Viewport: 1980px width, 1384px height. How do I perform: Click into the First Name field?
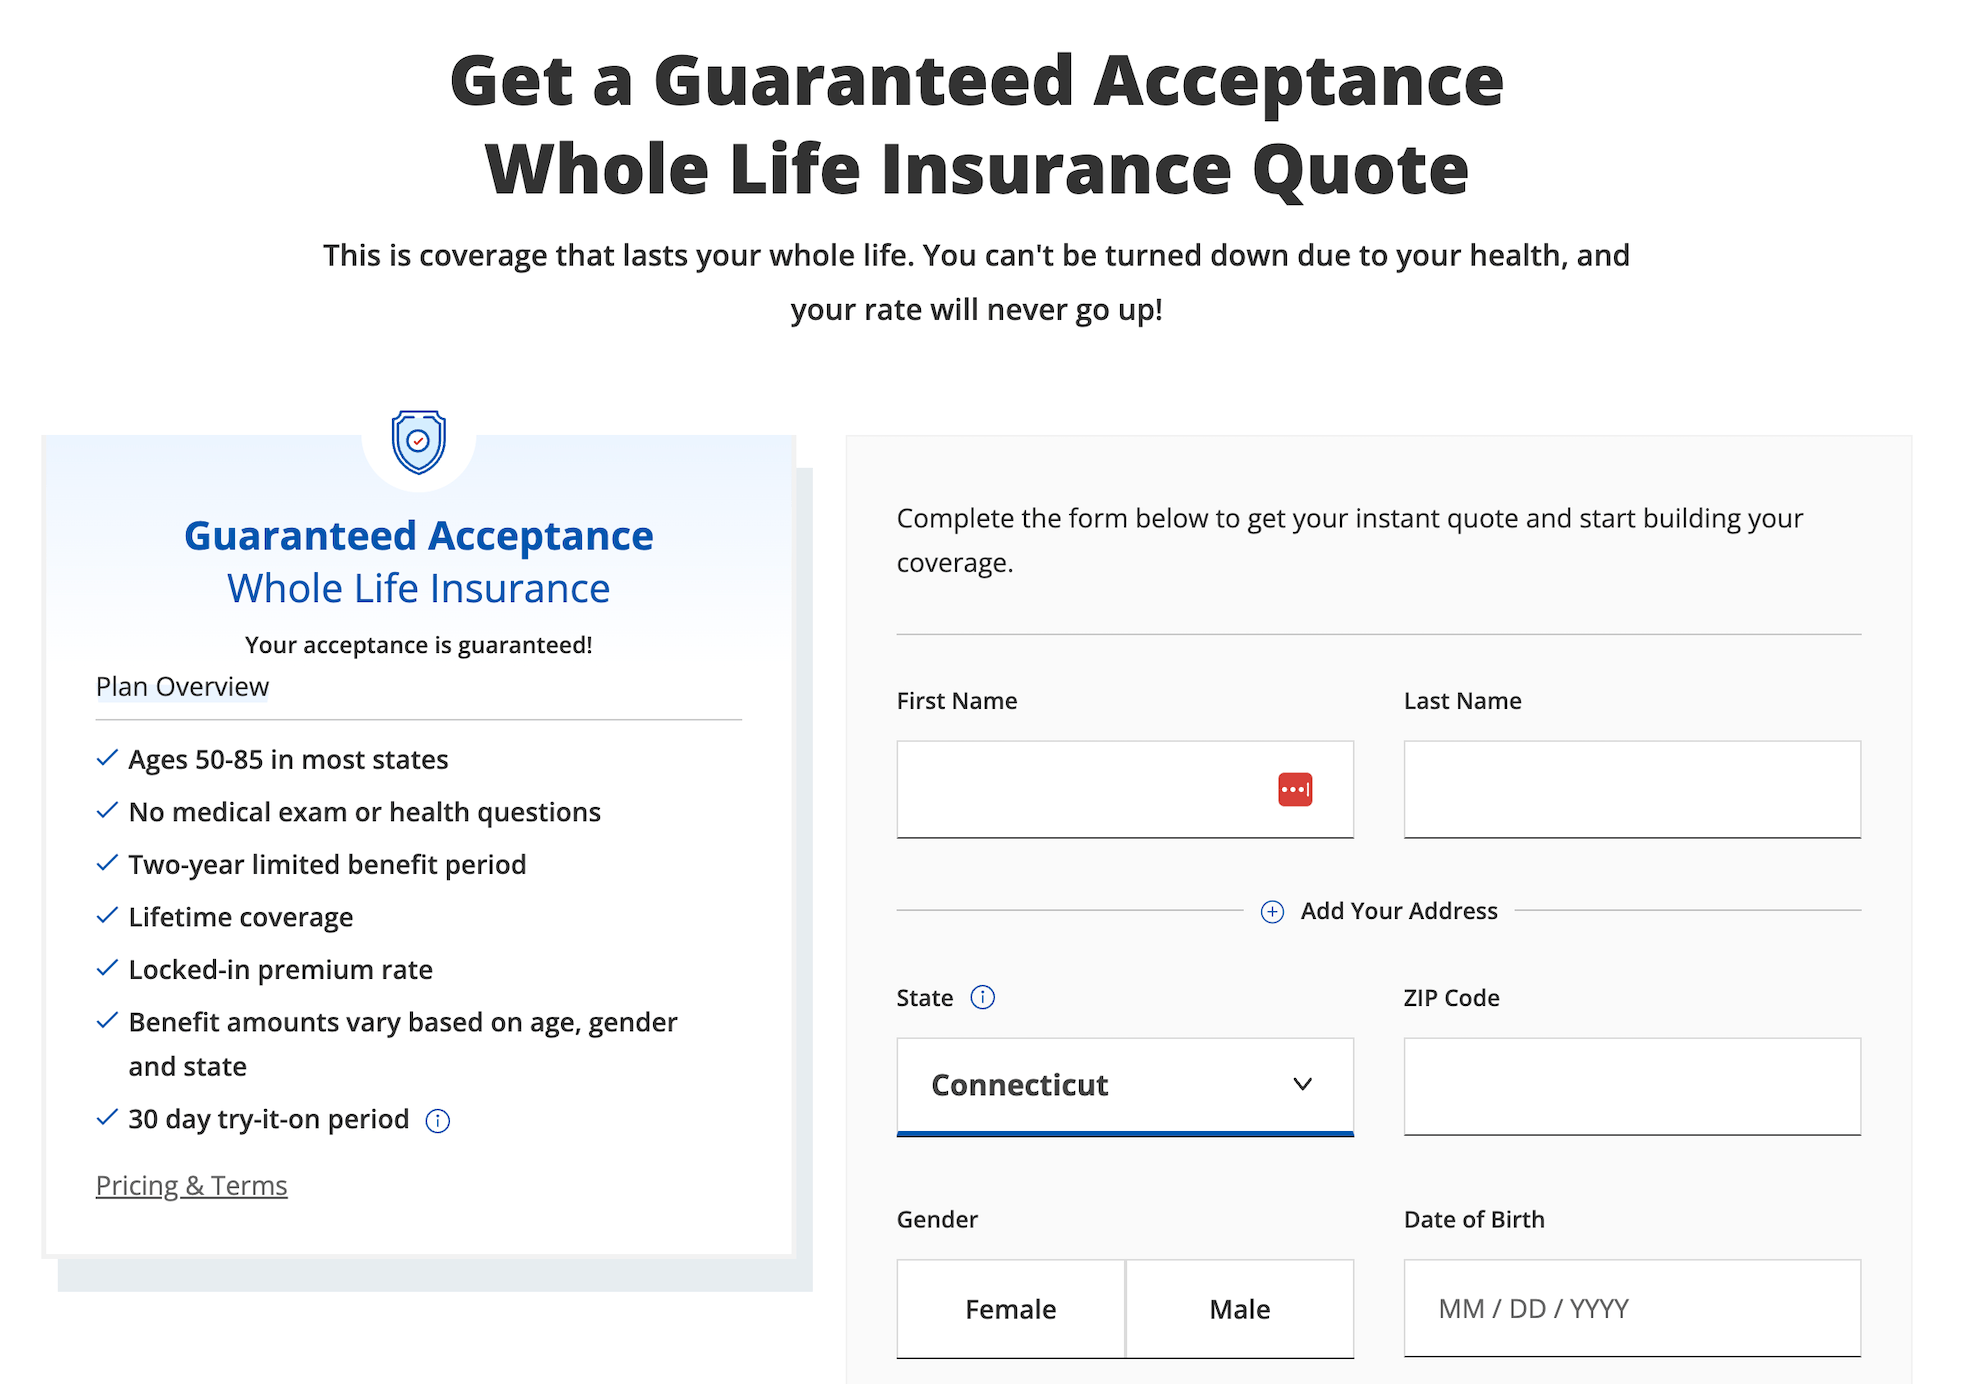click(x=1080, y=789)
